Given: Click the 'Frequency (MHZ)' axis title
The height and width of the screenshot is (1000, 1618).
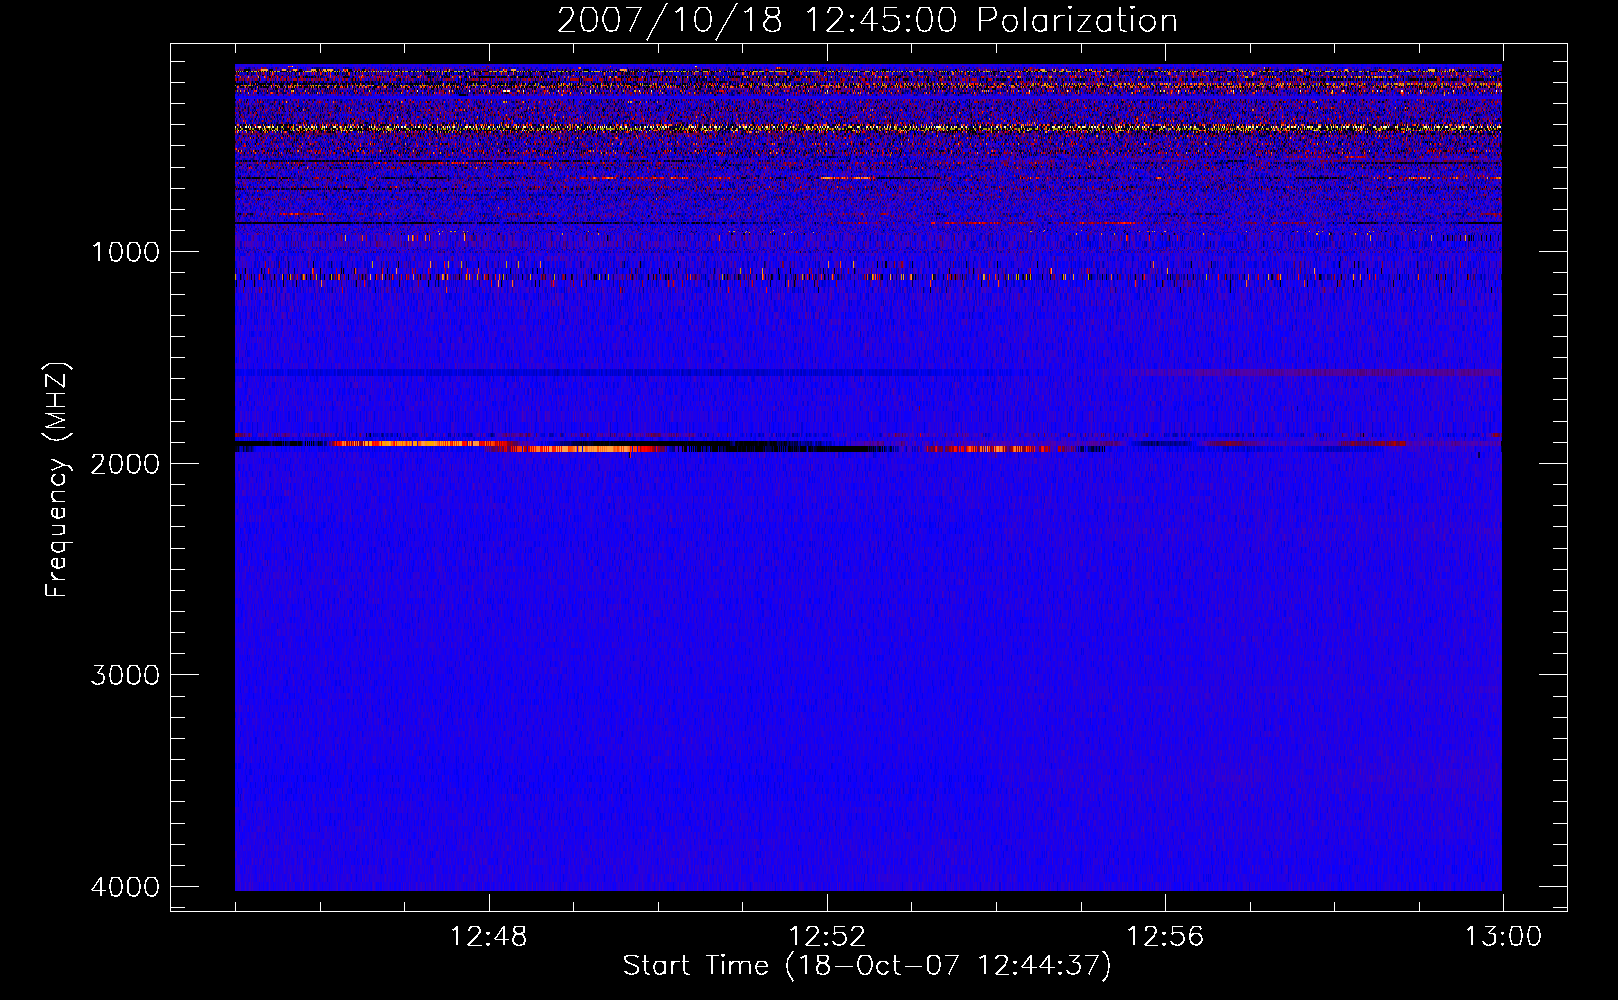Looking at the screenshot, I should 58,479.
